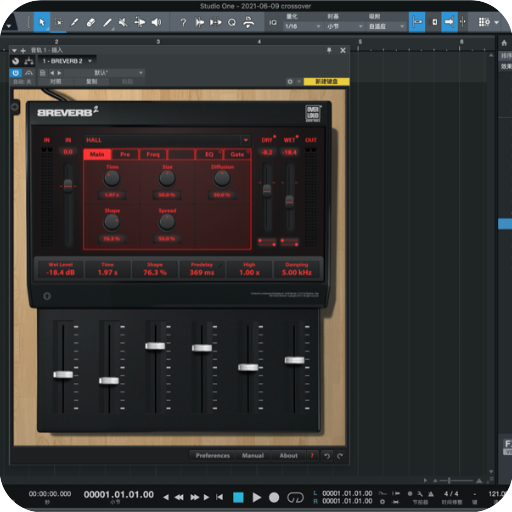Screen dimensions: 512x512
Task: Select the Eraser tool
Action: point(91,22)
